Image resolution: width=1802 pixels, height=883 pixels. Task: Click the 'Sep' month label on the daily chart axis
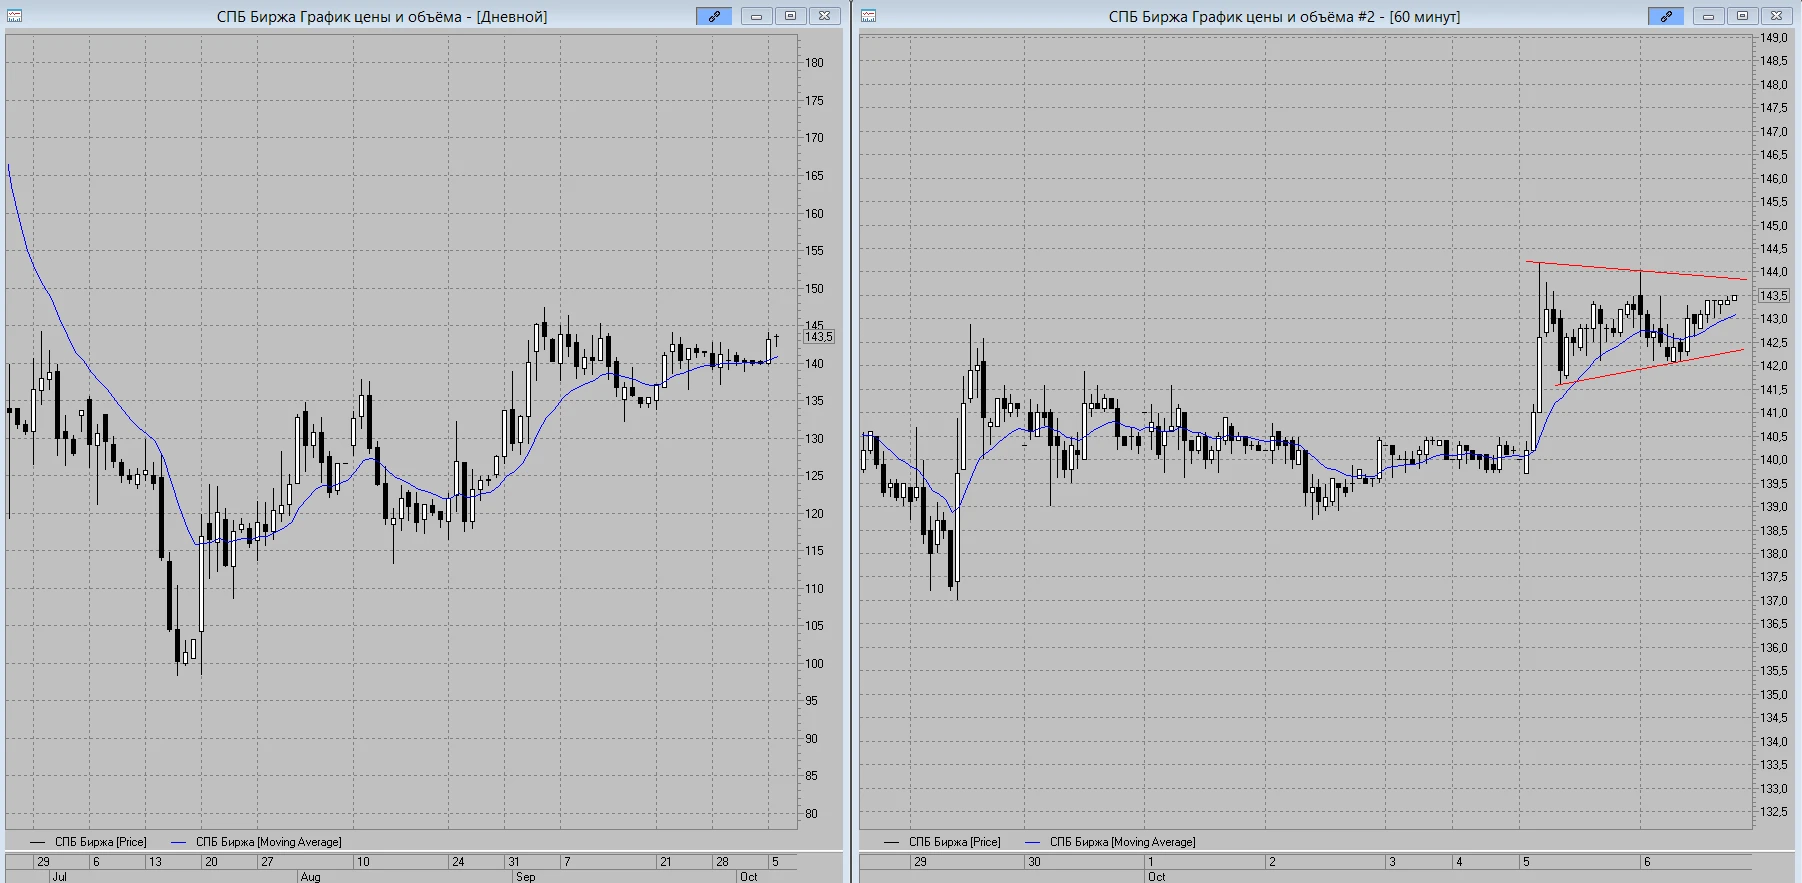[x=525, y=877]
